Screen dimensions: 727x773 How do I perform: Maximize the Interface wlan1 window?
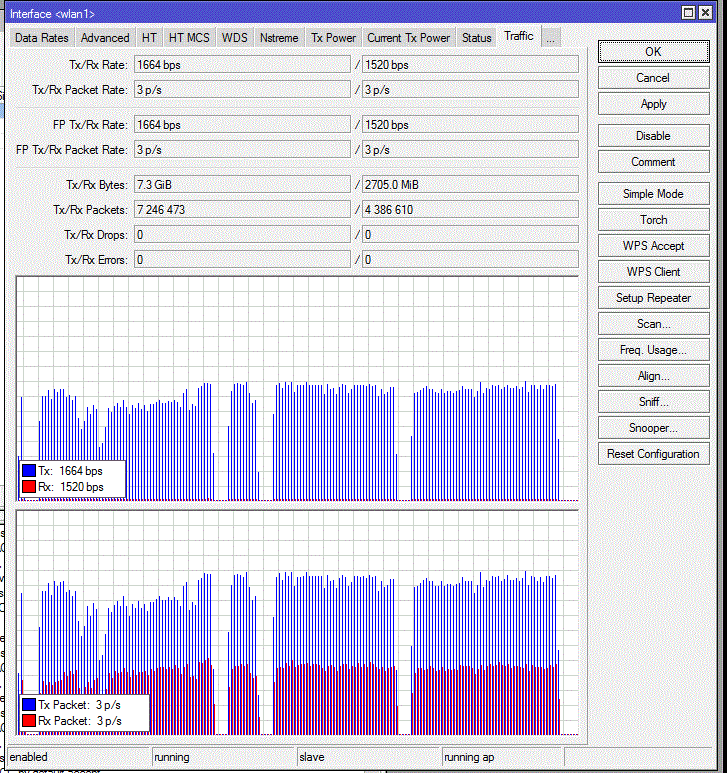[x=689, y=13]
